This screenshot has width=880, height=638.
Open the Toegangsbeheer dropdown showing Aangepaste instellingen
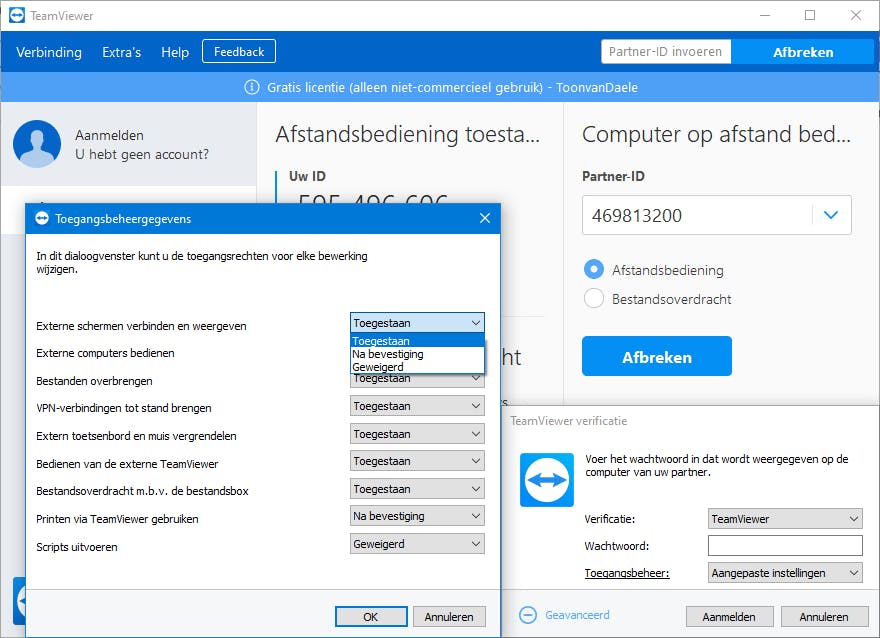(x=785, y=573)
